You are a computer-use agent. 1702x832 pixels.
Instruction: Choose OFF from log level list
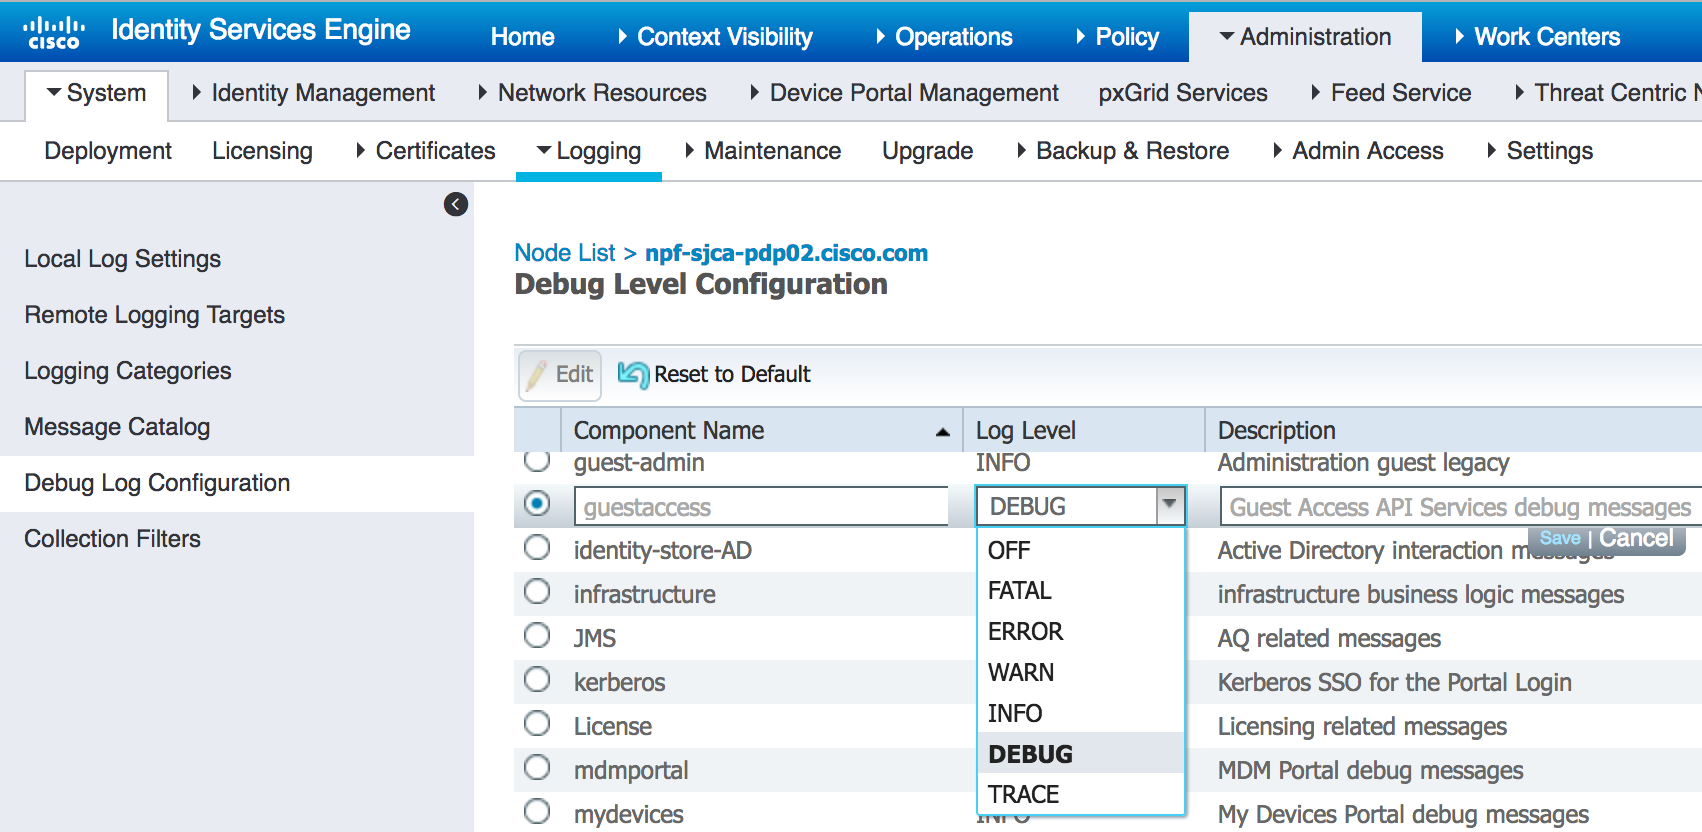coord(1080,550)
